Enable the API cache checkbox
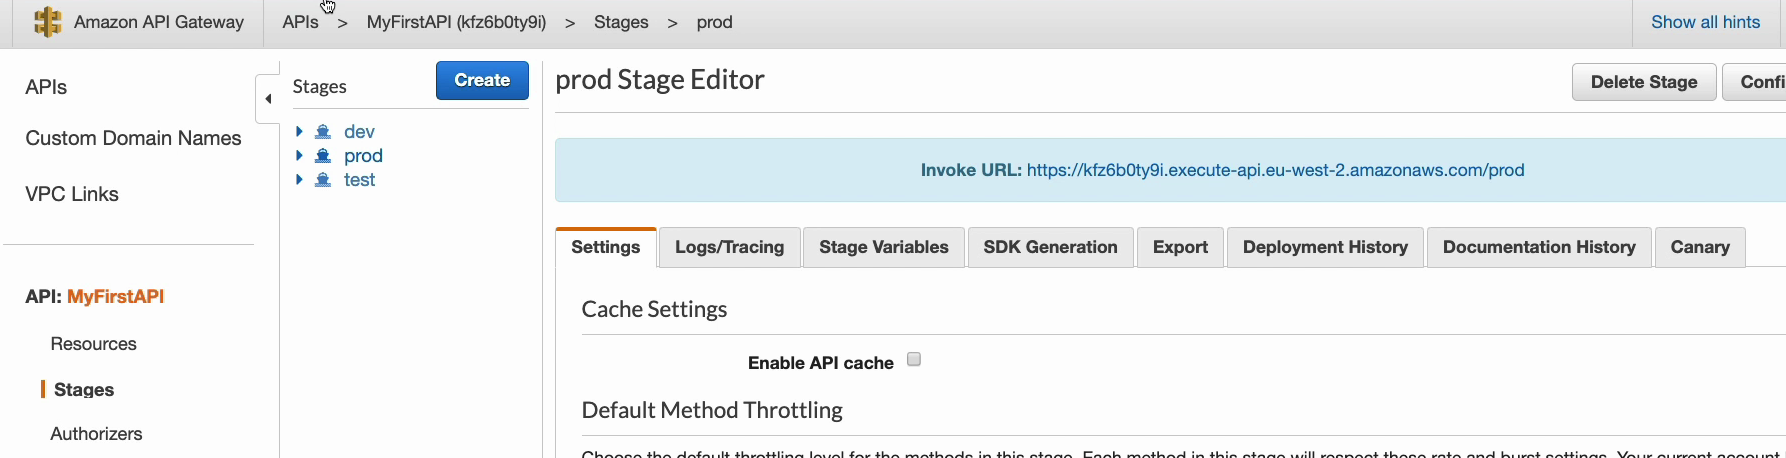Screen dimensions: 1786x458 coord(914,360)
